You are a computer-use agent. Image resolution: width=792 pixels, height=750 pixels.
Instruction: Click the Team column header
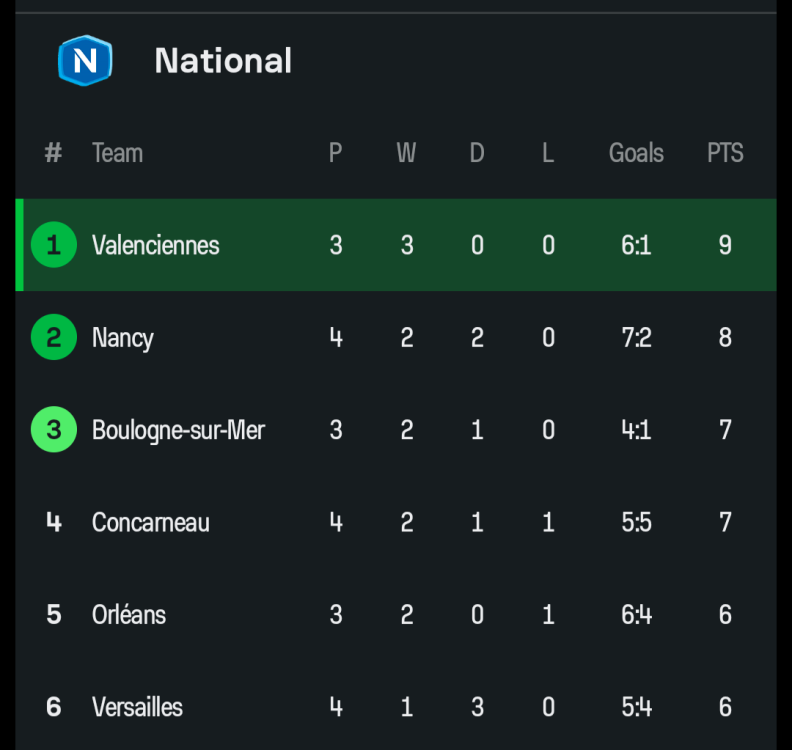click(x=117, y=153)
